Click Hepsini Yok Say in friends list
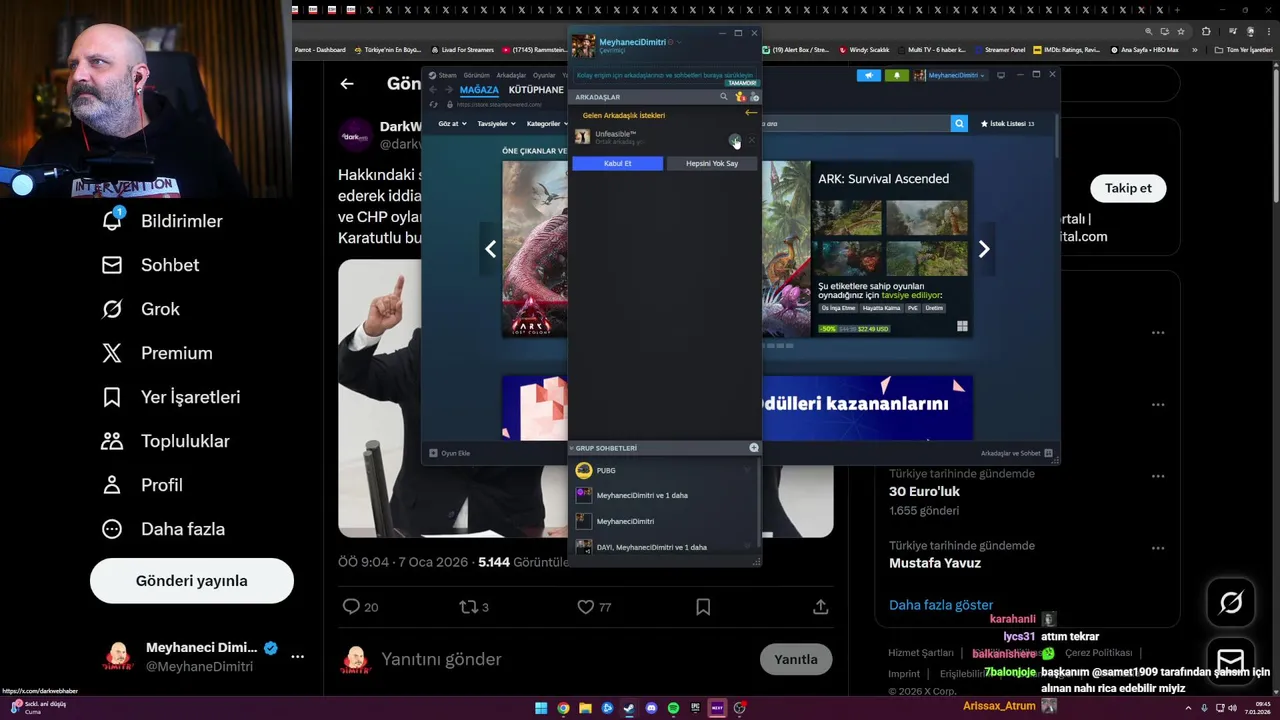The width and height of the screenshot is (1280, 720). pos(712,163)
